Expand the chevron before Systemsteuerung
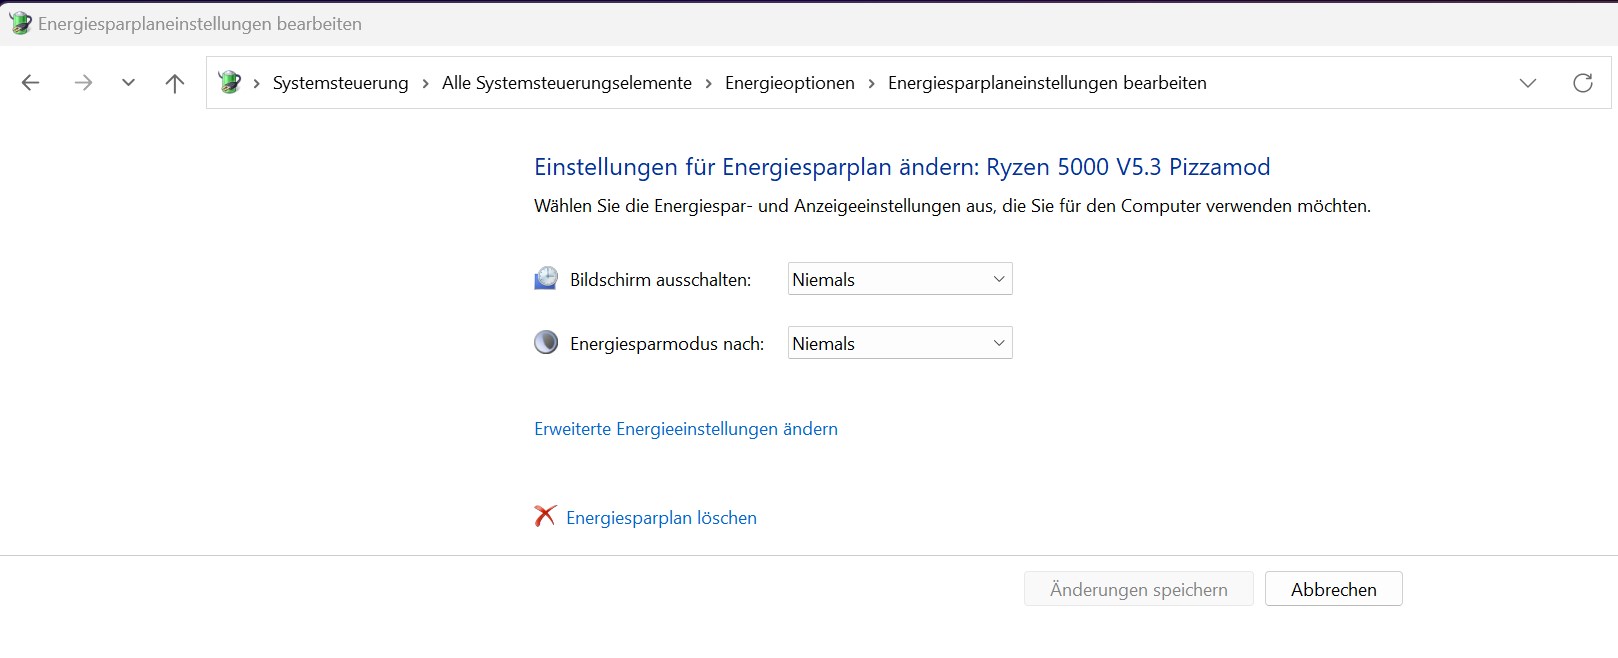 [x=257, y=83]
